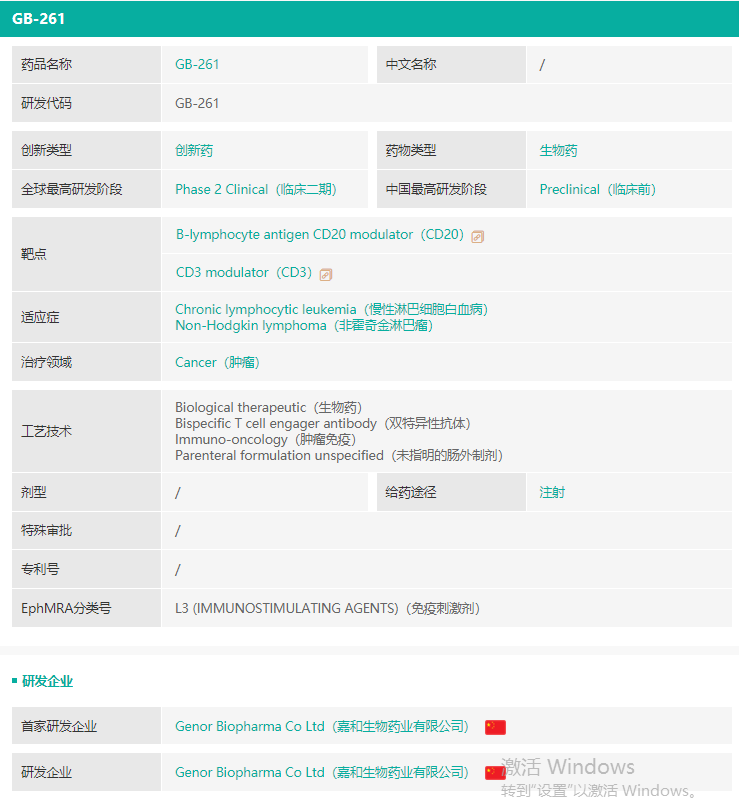Open the GB-261 drug name link
This screenshot has width=739, height=799.
(x=197, y=64)
